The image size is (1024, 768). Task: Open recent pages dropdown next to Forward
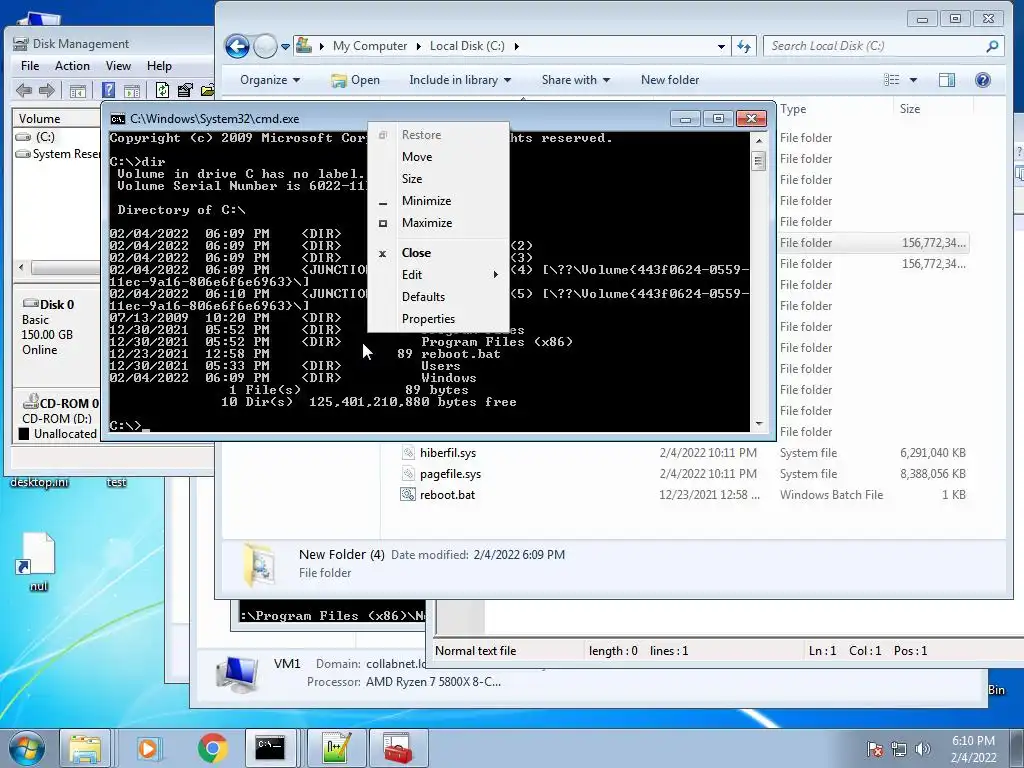coord(285,46)
